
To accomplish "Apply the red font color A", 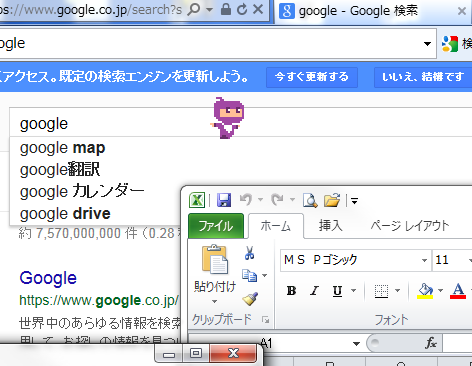I will tap(458, 291).
